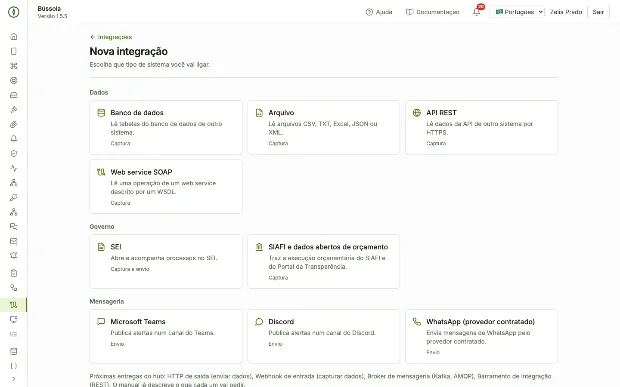The width and height of the screenshot is (620, 387).
Task: Select the API REST integration card
Action: (x=481, y=127)
